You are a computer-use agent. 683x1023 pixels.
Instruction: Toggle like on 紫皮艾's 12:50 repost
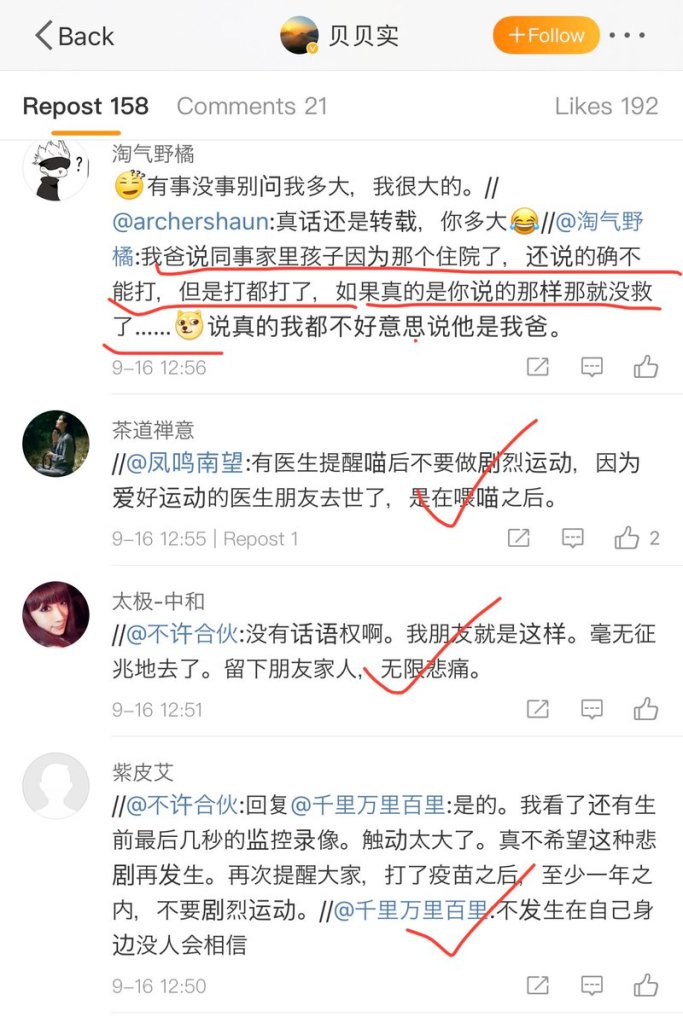646,985
